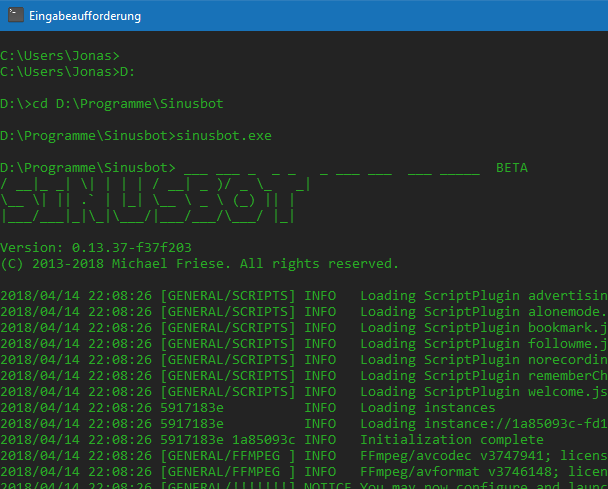The width and height of the screenshot is (608, 489).
Task: Click the Eingabeaufforderung window title
Action: coord(85,16)
